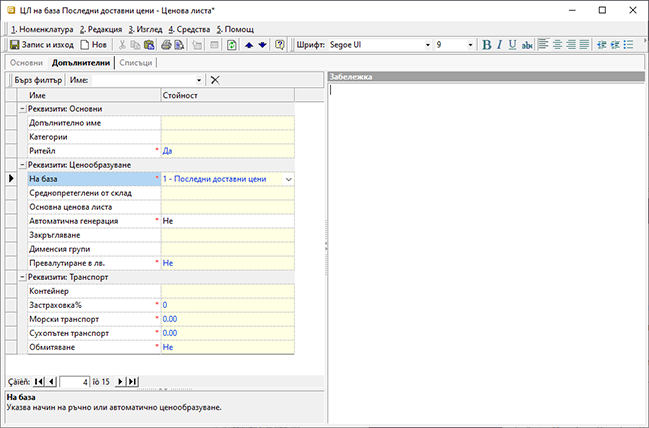Image resolution: width=649 pixels, height=428 pixels.
Task: Select the Допълнителни tab
Action: pyautogui.click(x=81, y=63)
